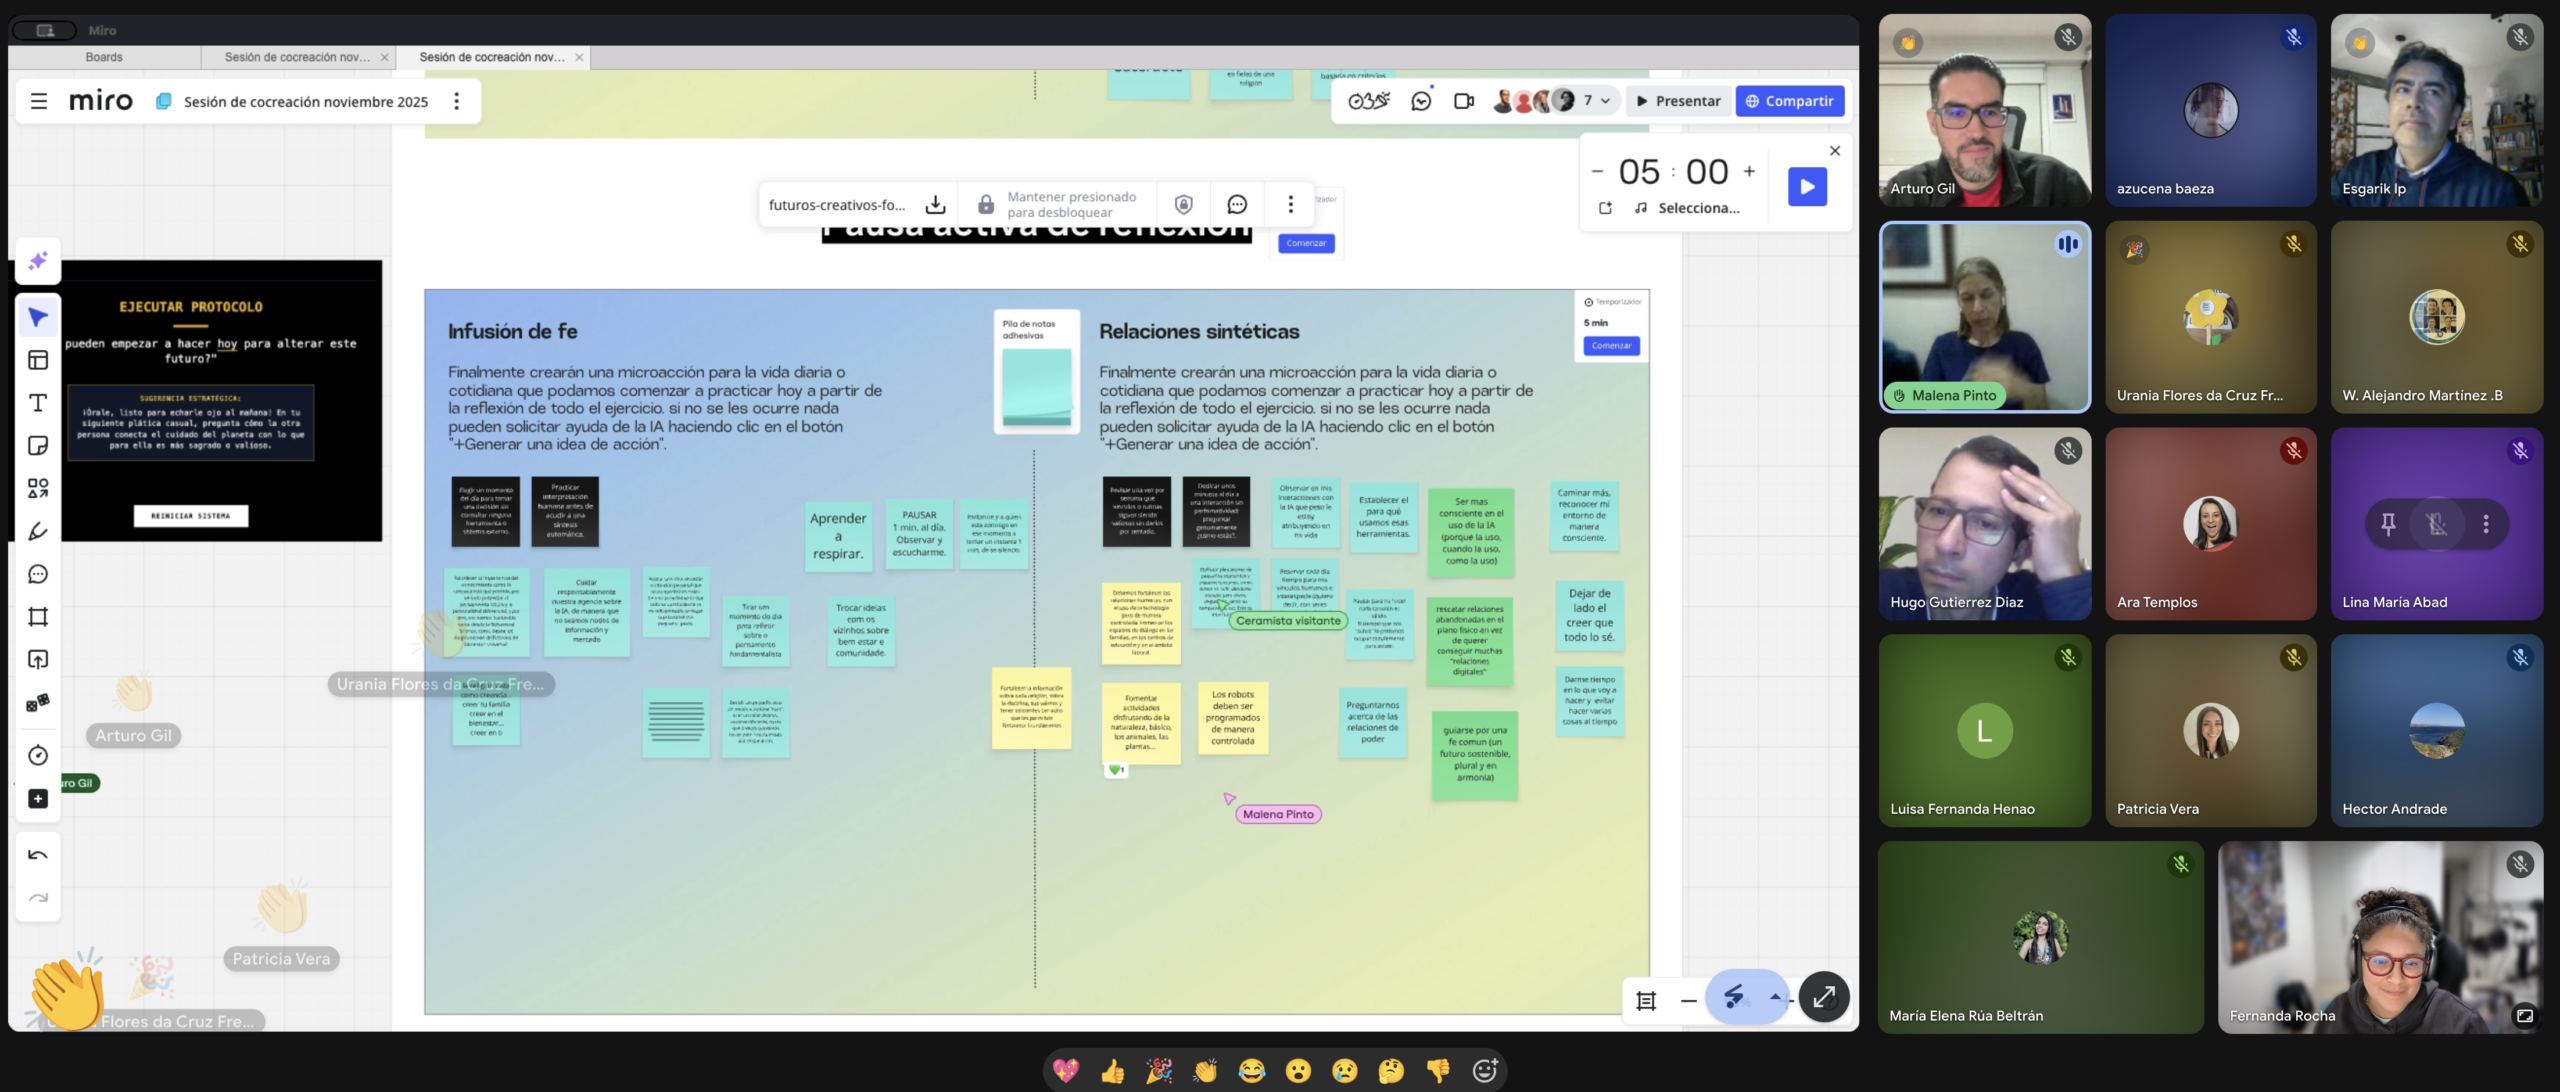This screenshot has height=1092, width=2560.
Task: Click the Compartir button
Action: tap(1789, 101)
